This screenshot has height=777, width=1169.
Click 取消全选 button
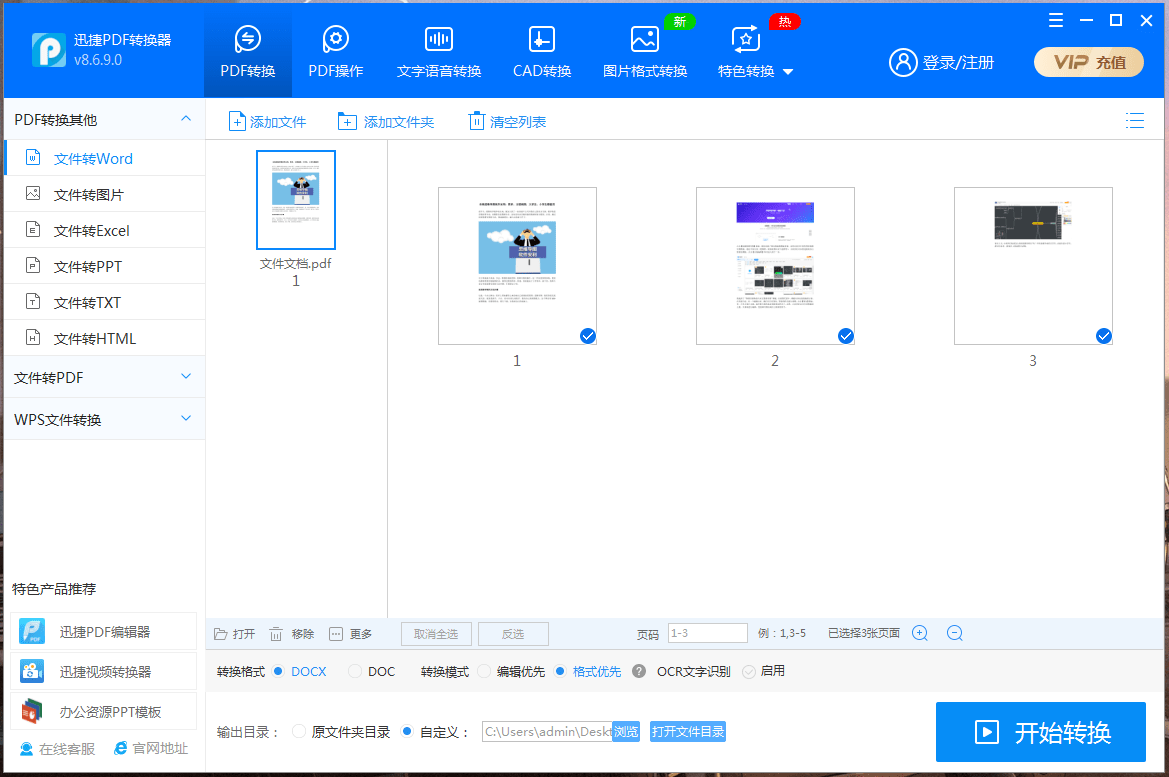click(436, 634)
